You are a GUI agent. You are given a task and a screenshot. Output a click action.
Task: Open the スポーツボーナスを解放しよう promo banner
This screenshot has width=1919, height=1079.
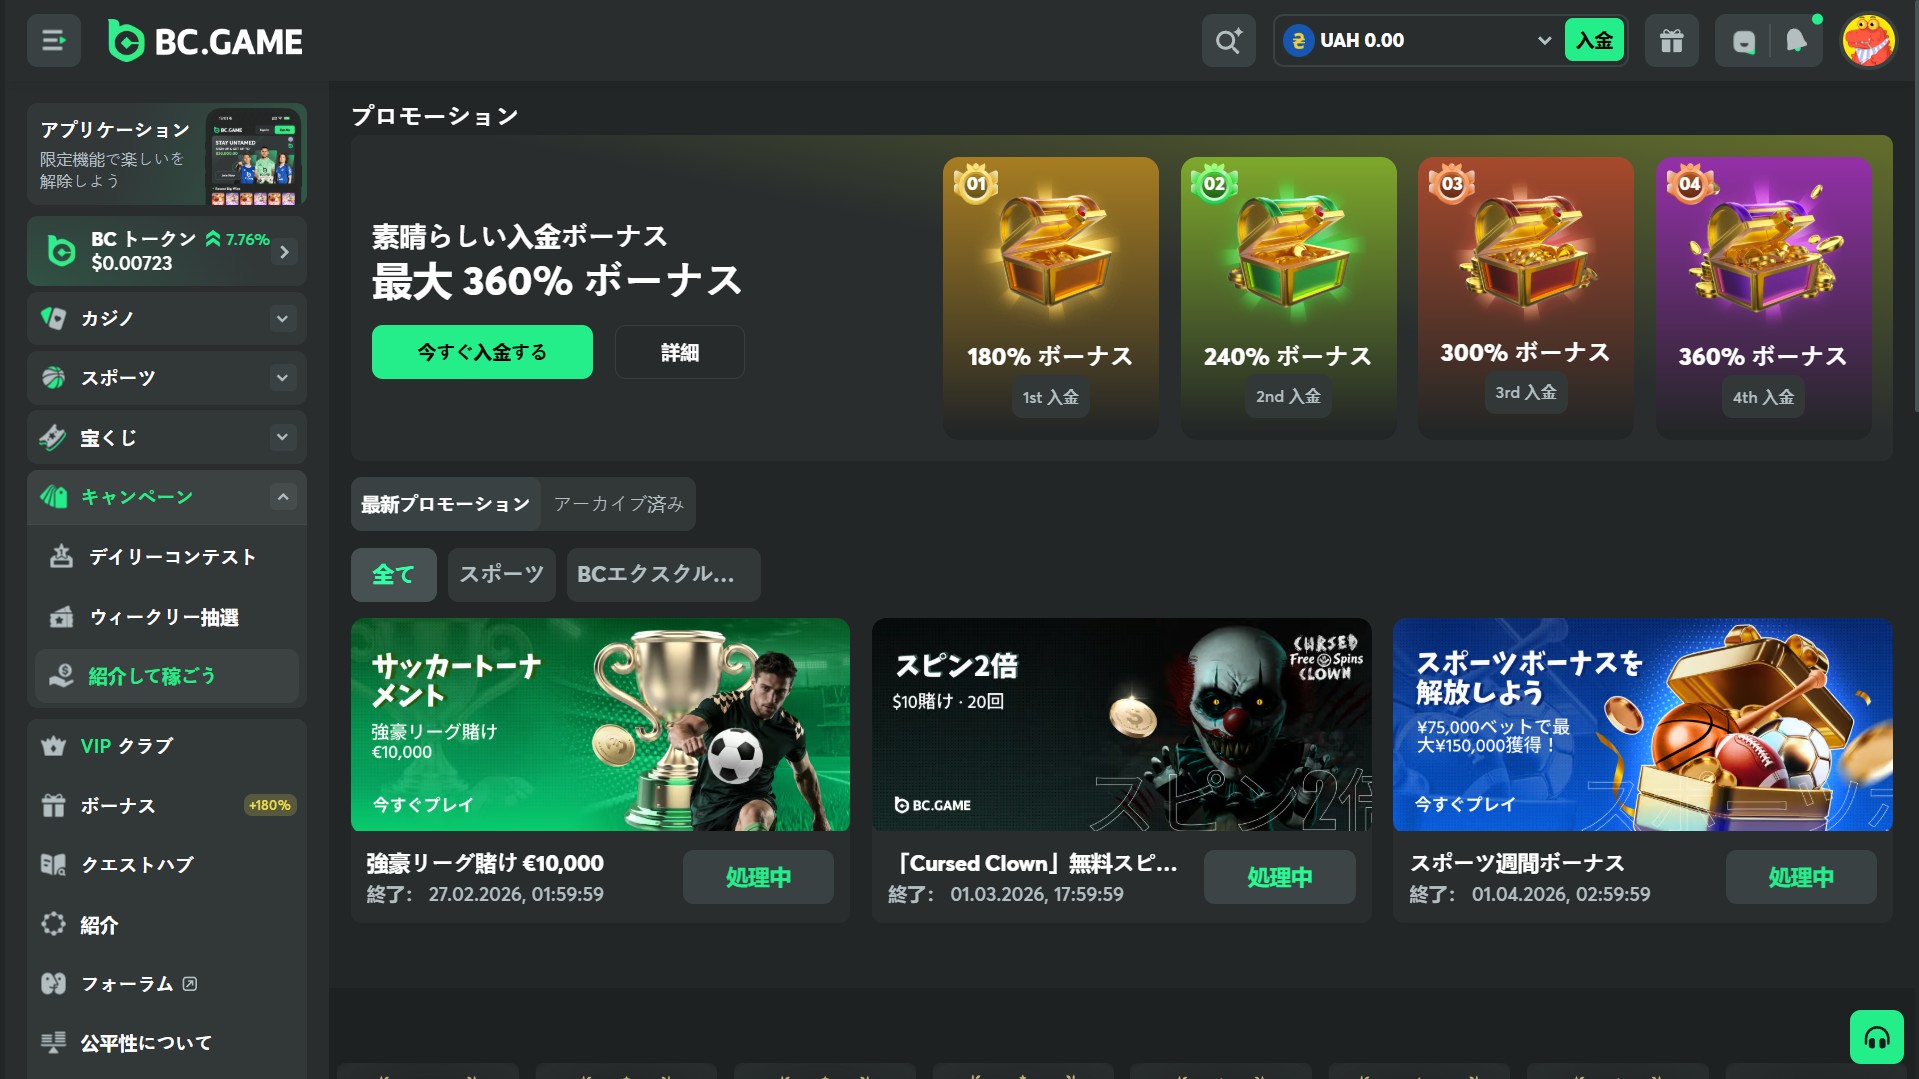pos(1642,724)
